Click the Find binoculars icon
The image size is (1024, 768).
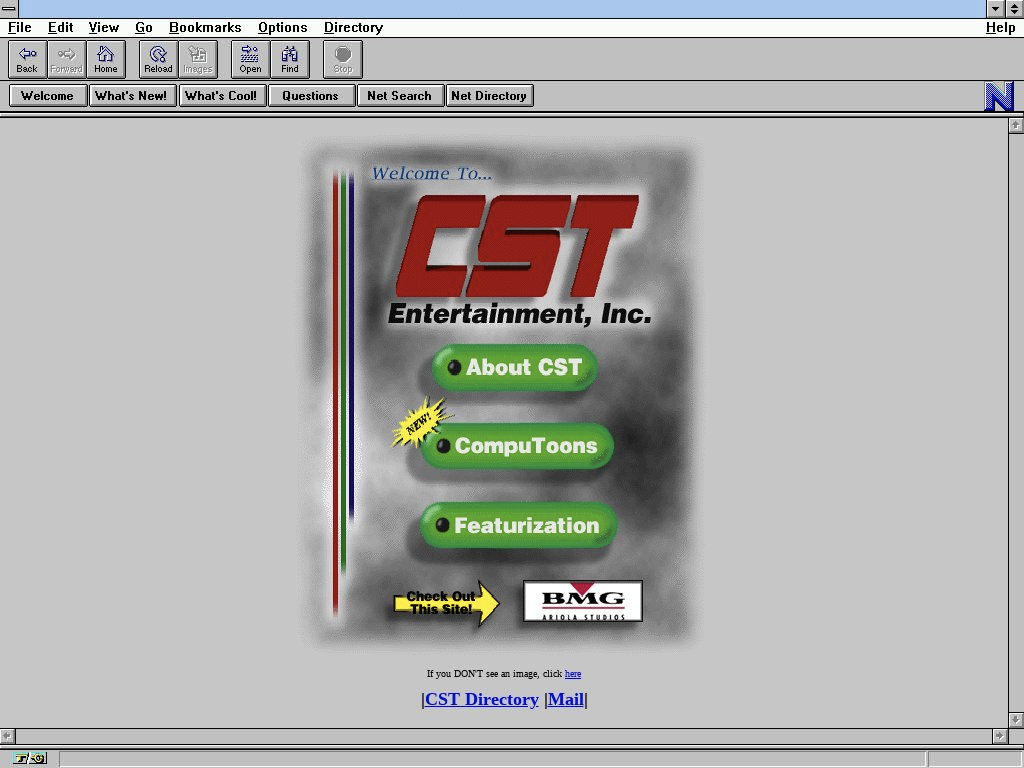[290, 59]
